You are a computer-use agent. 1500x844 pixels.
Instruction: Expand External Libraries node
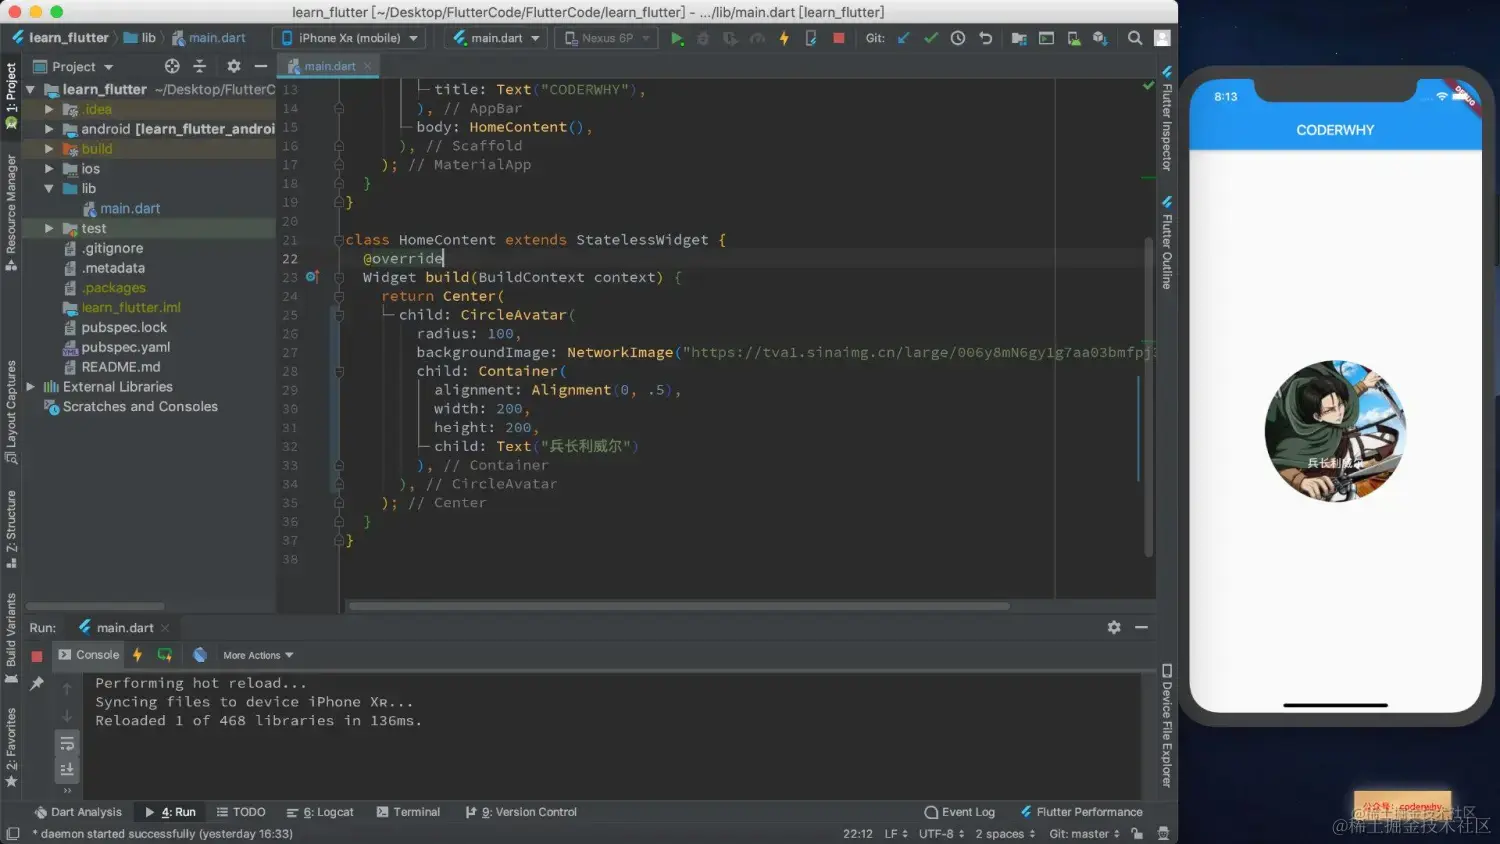tap(30, 387)
